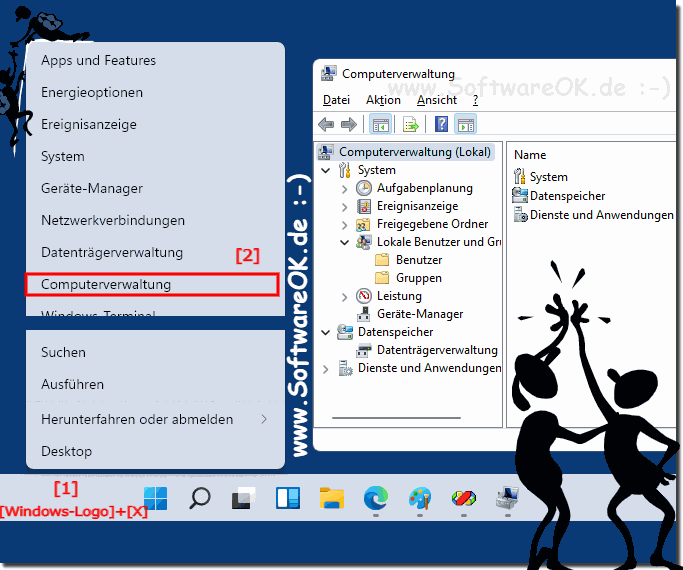The image size is (683, 570).
Task: Expand the Leistung node
Action: click(x=345, y=297)
